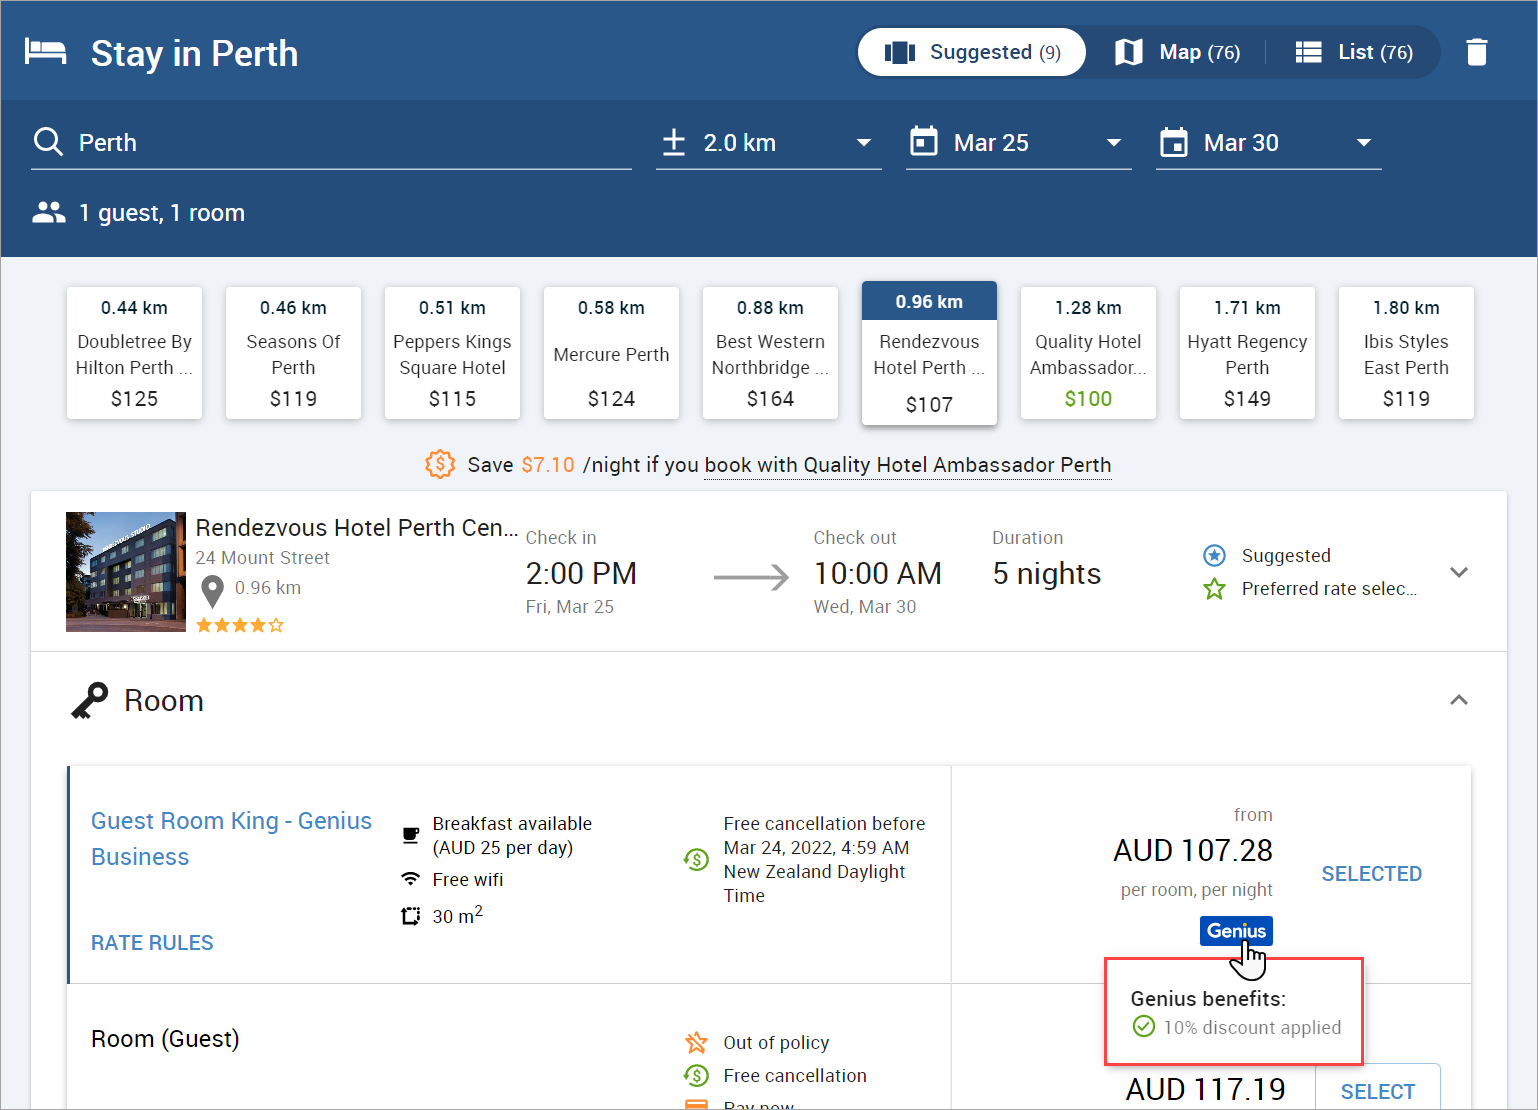The height and width of the screenshot is (1110, 1538).
Task: Click the bed icon beside Stay in Perth
Action: 46,52
